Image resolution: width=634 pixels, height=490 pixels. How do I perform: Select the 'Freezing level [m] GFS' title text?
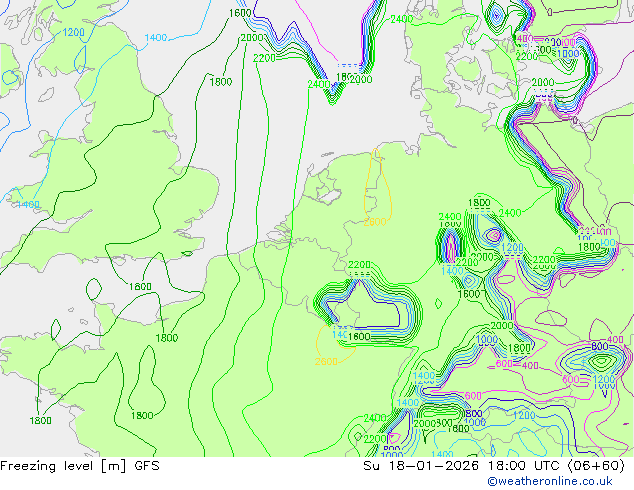80,466
